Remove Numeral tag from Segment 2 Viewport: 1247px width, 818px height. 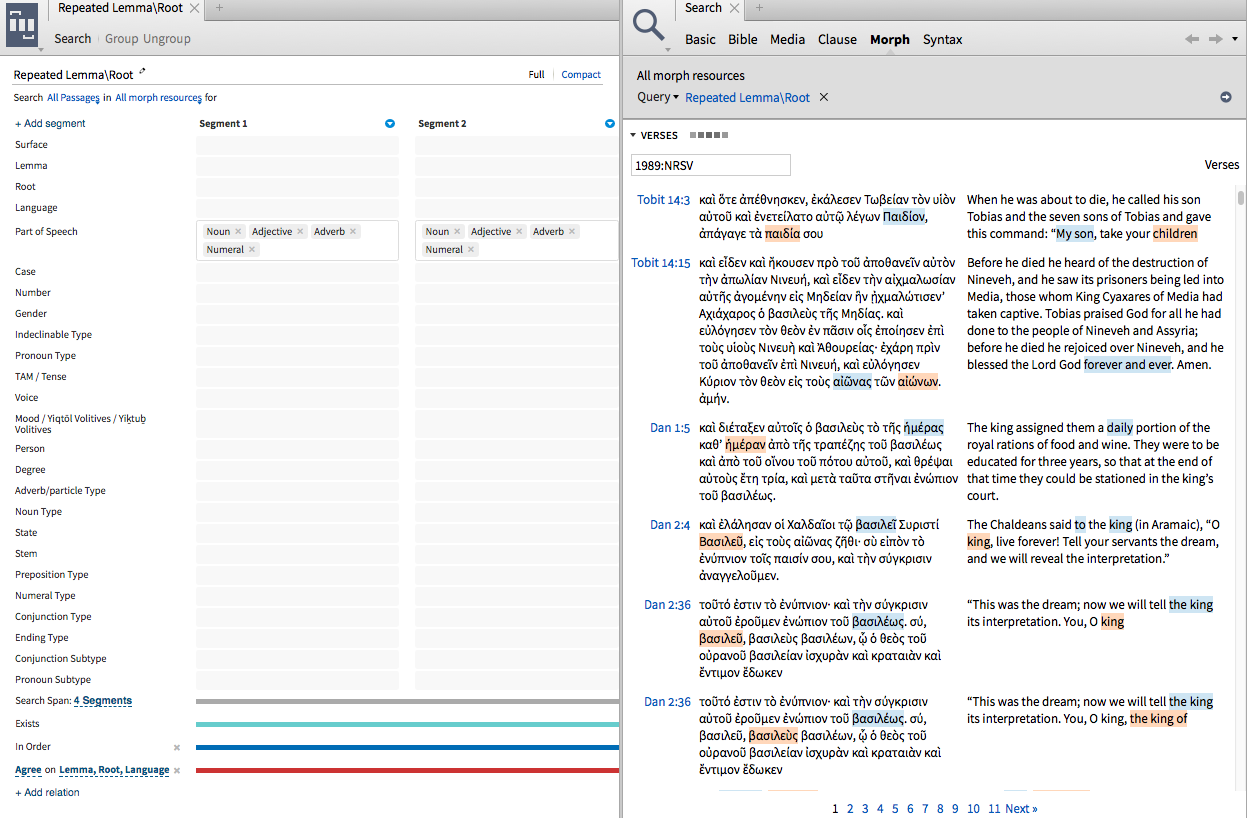(471, 250)
